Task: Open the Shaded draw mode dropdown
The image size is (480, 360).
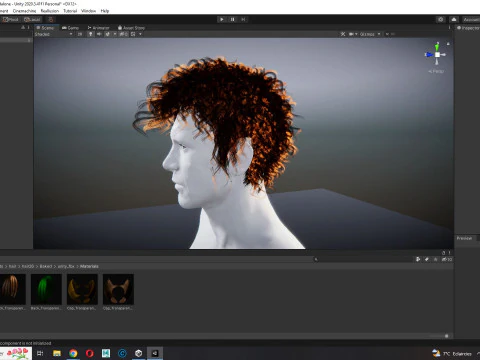Action: pyautogui.click(x=53, y=34)
